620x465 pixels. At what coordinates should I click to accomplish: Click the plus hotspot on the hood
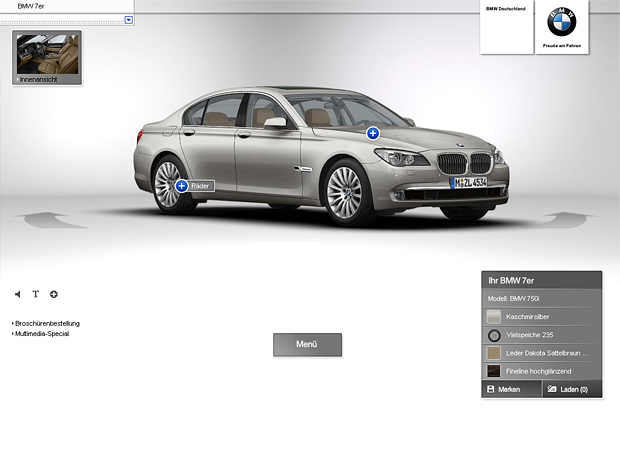(372, 133)
